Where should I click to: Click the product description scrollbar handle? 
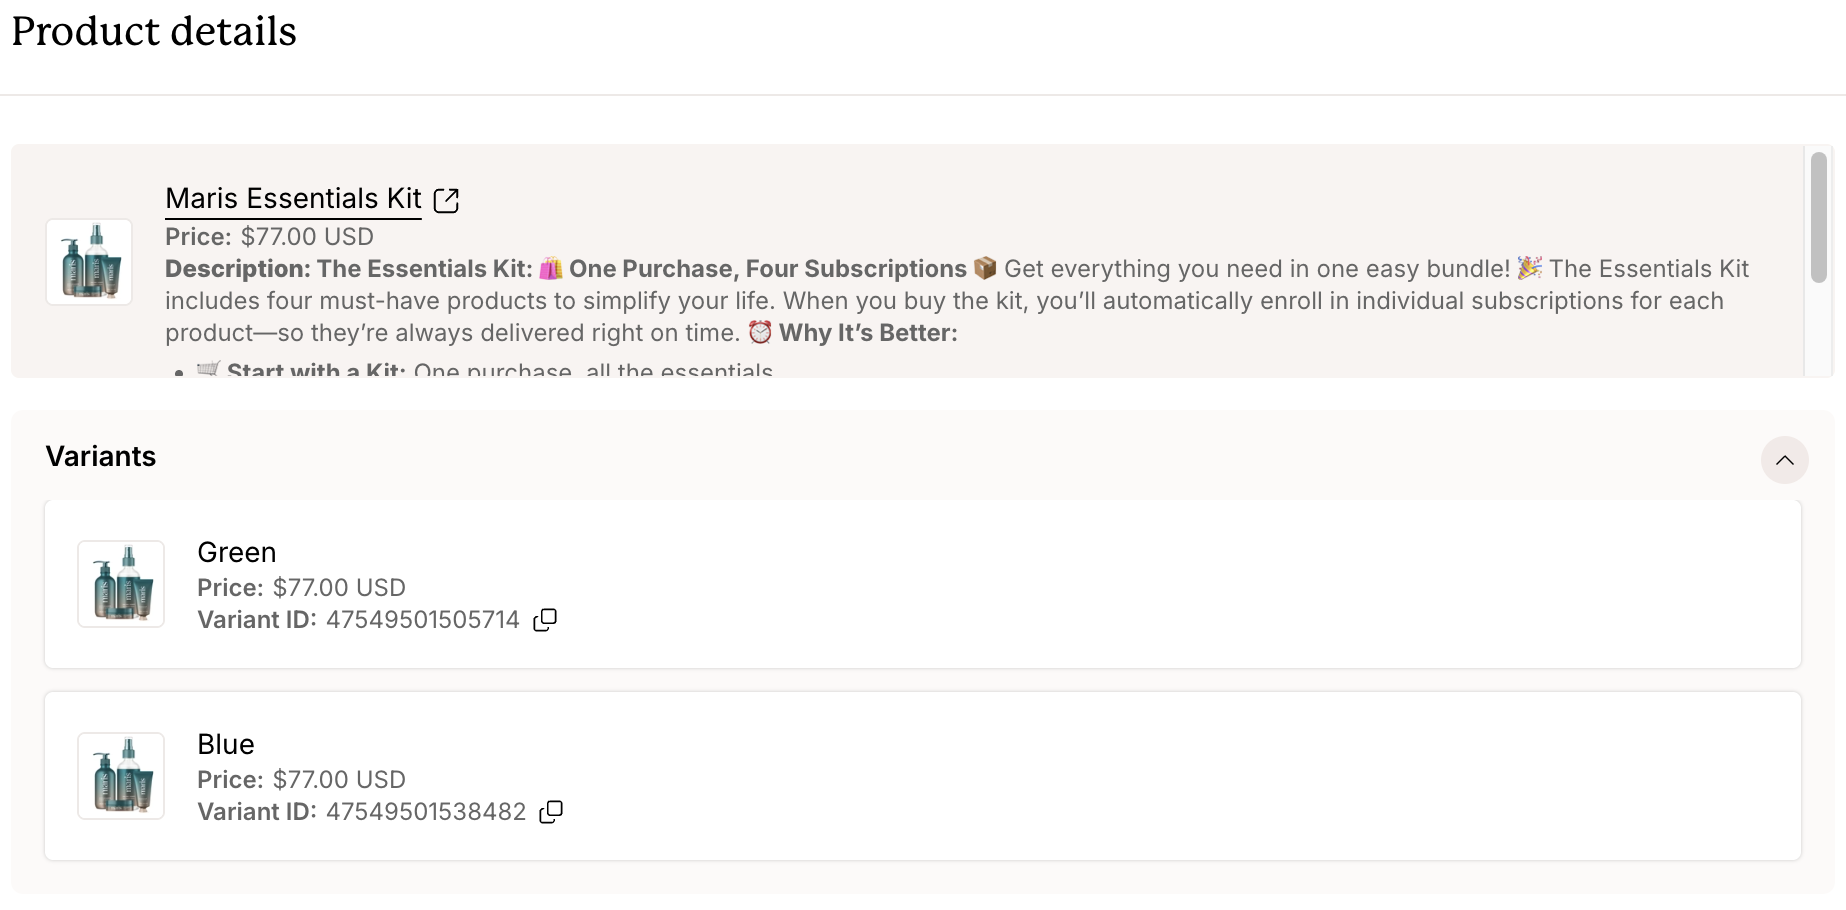[1818, 217]
